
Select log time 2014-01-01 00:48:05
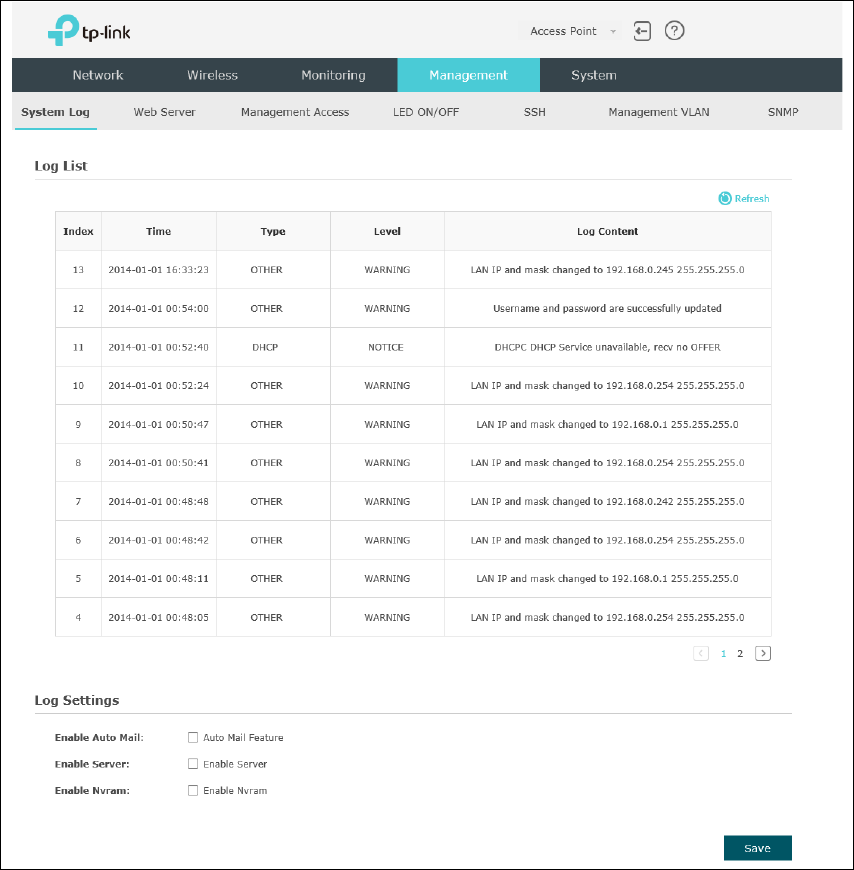[x=159, y=618]
